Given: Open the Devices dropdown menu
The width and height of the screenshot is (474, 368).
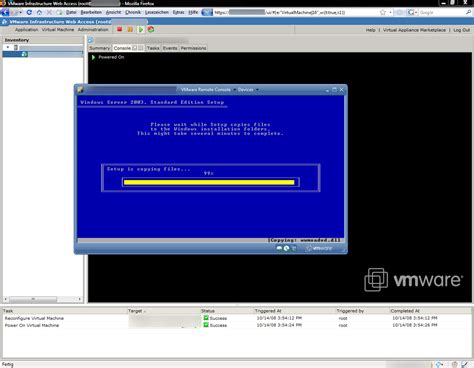Looking at the screenshot, I should [x=248, y=90].
